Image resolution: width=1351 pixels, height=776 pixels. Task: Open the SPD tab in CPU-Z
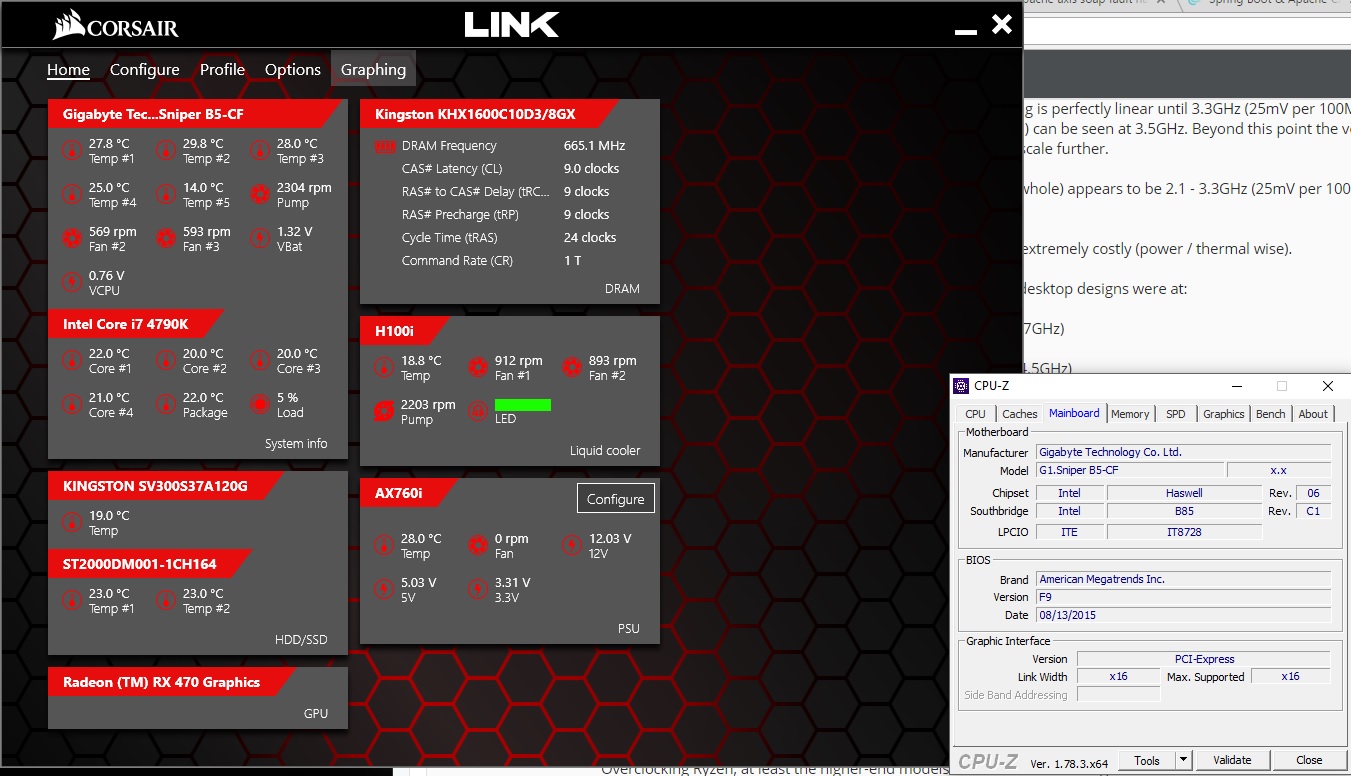tap(1176, 414)
